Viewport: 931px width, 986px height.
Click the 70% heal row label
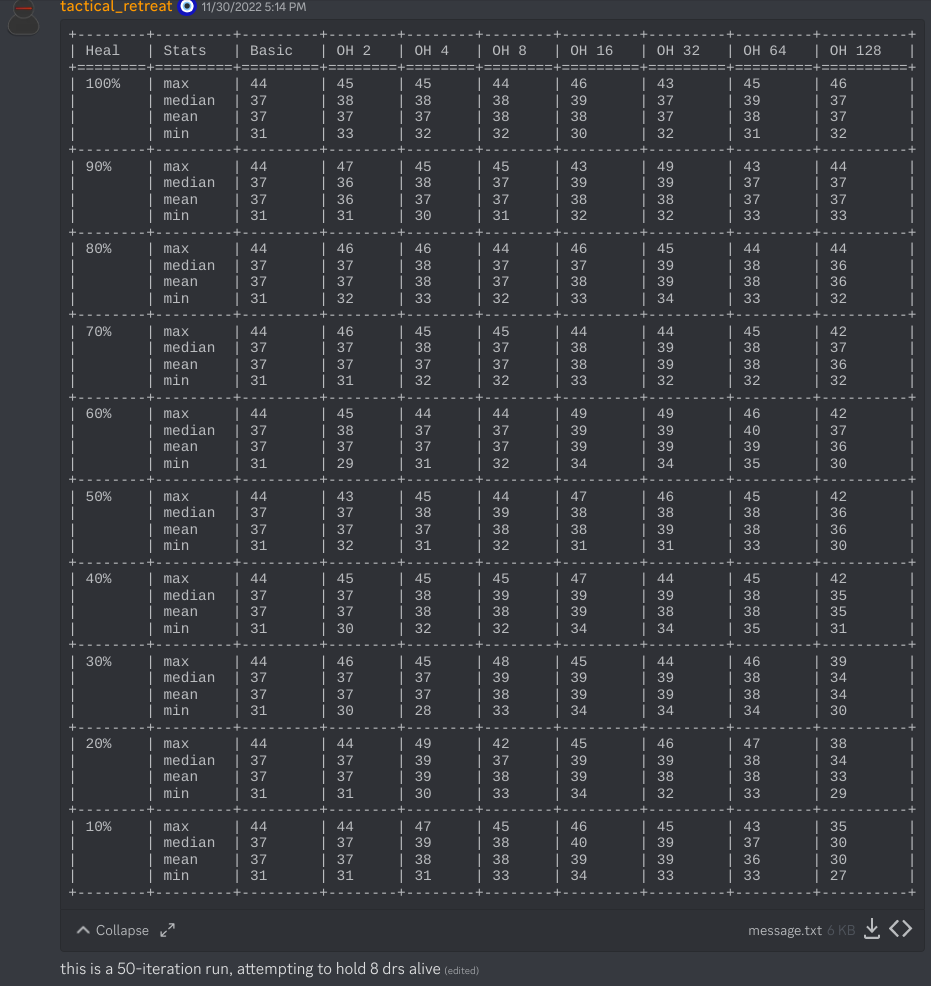98,331
